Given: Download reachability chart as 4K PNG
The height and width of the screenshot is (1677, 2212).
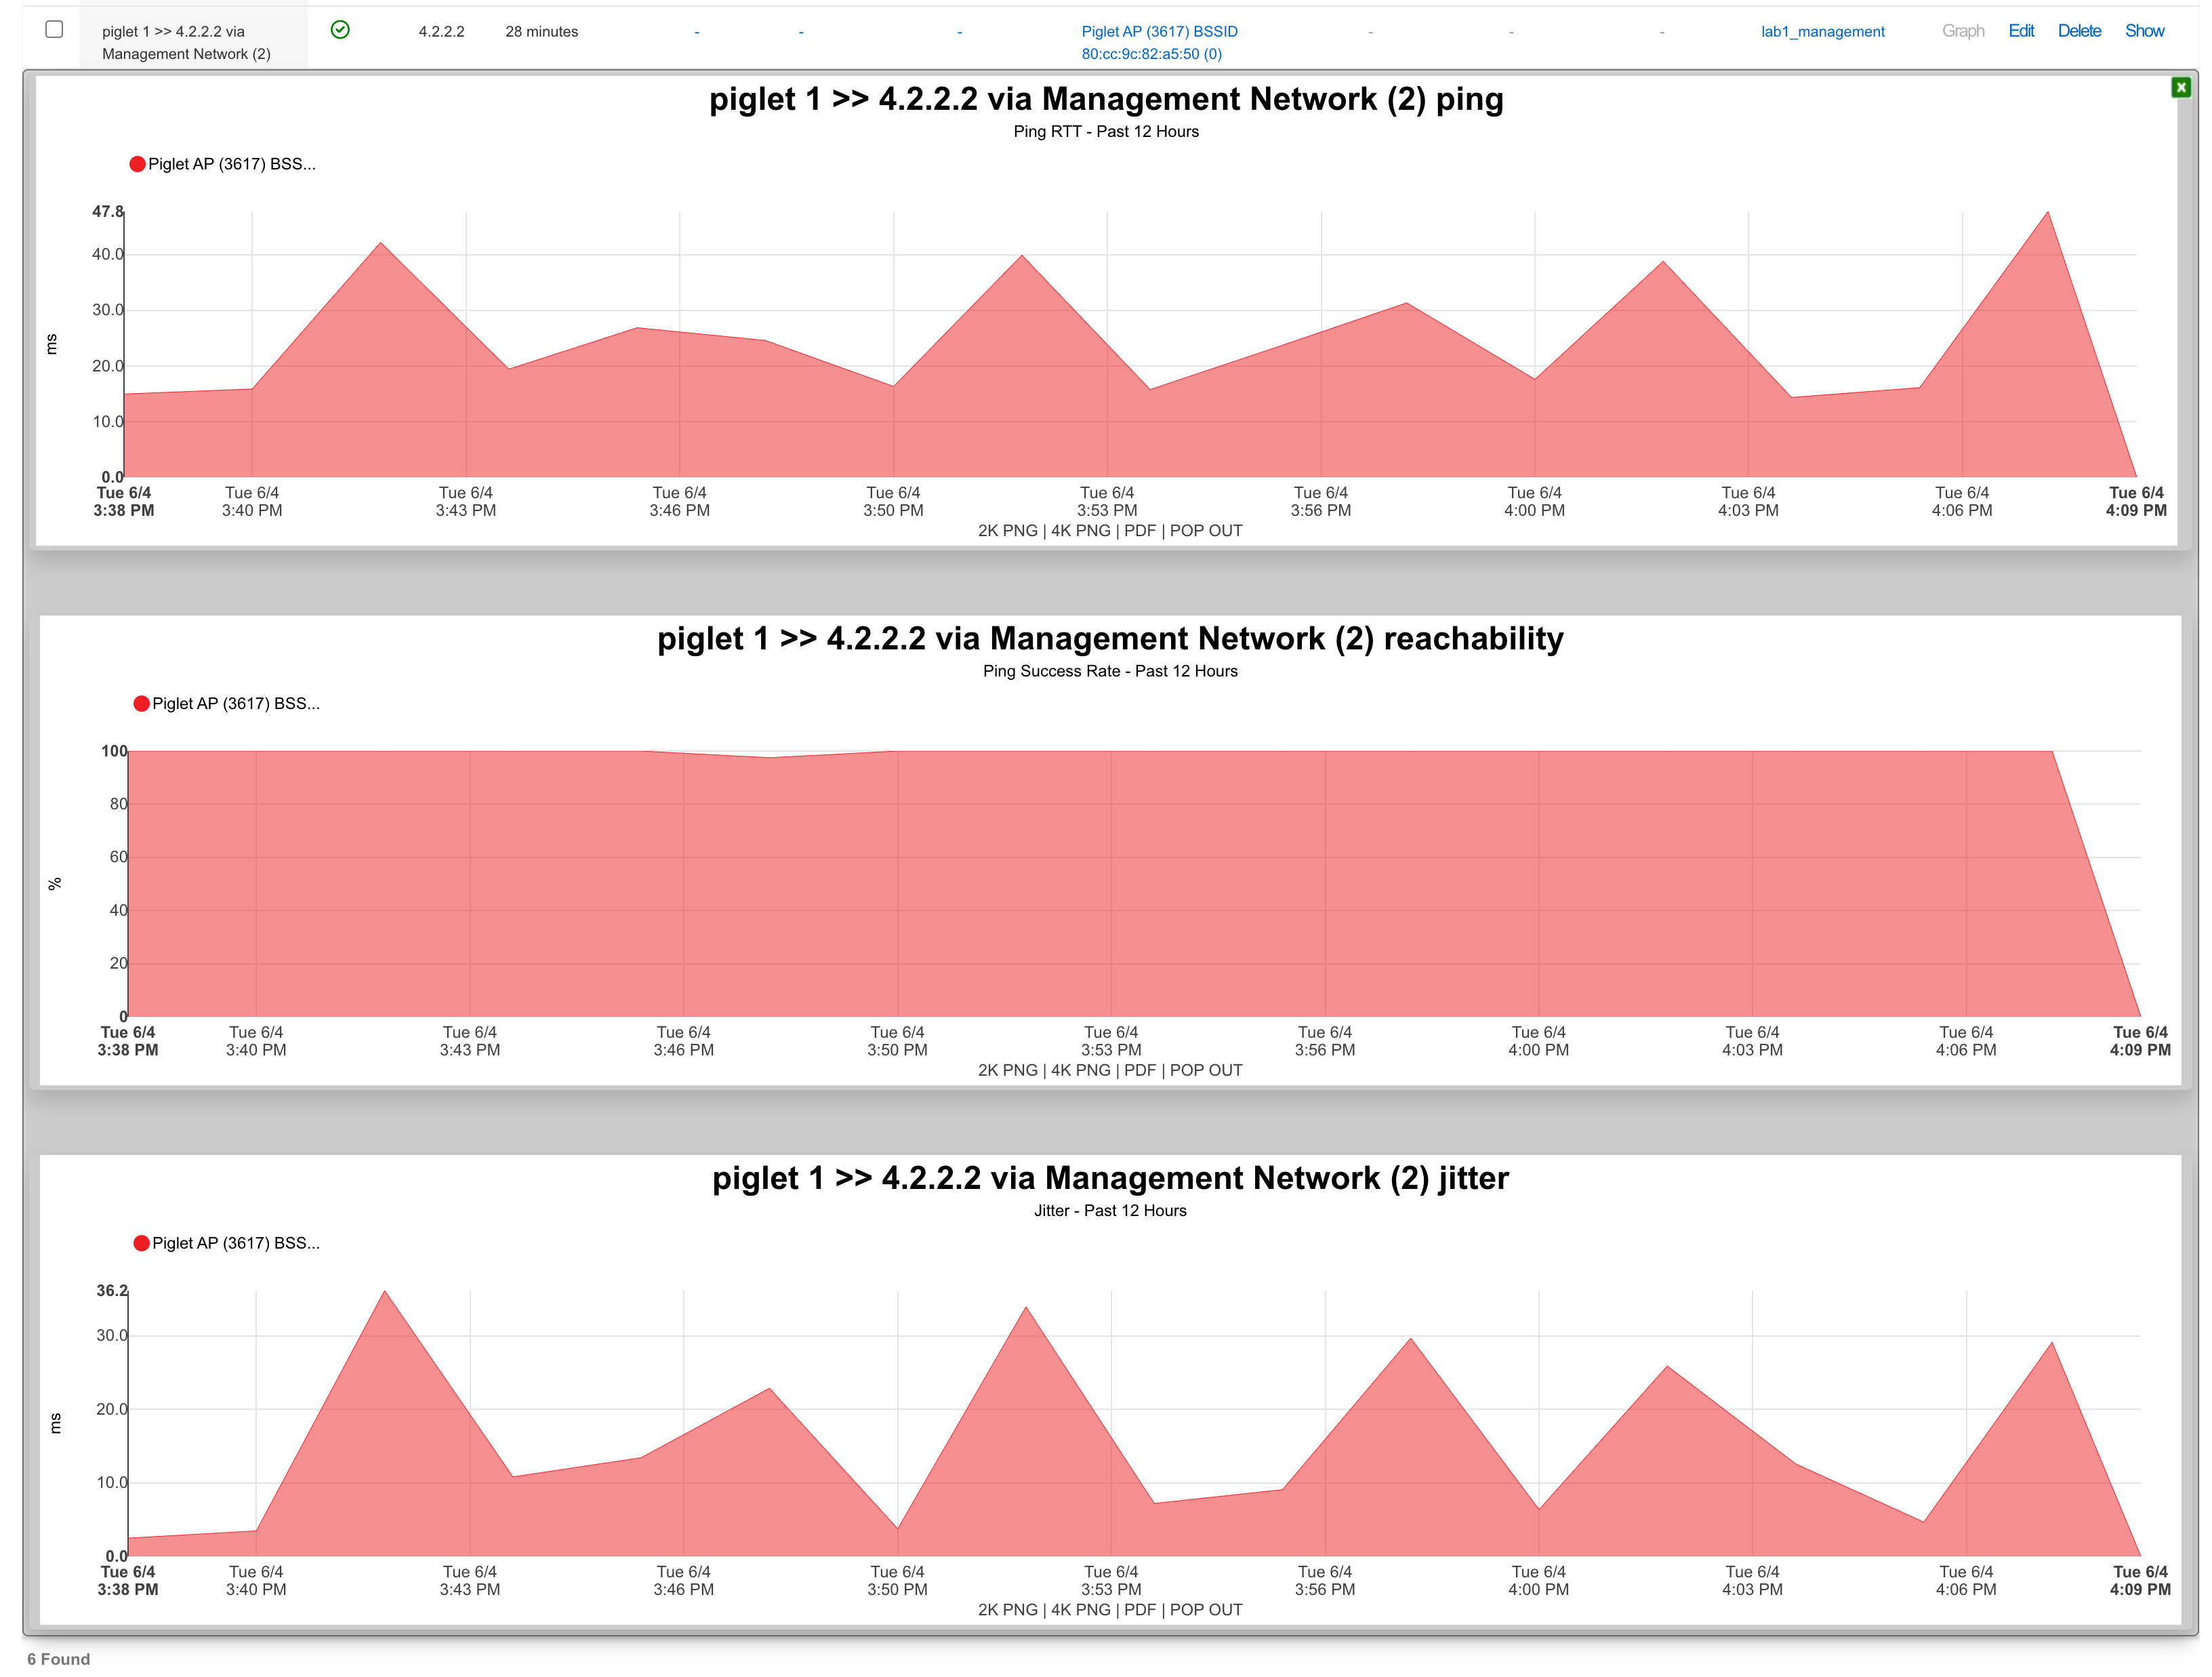Looking at the screenshot, I should point(1080,1070).
